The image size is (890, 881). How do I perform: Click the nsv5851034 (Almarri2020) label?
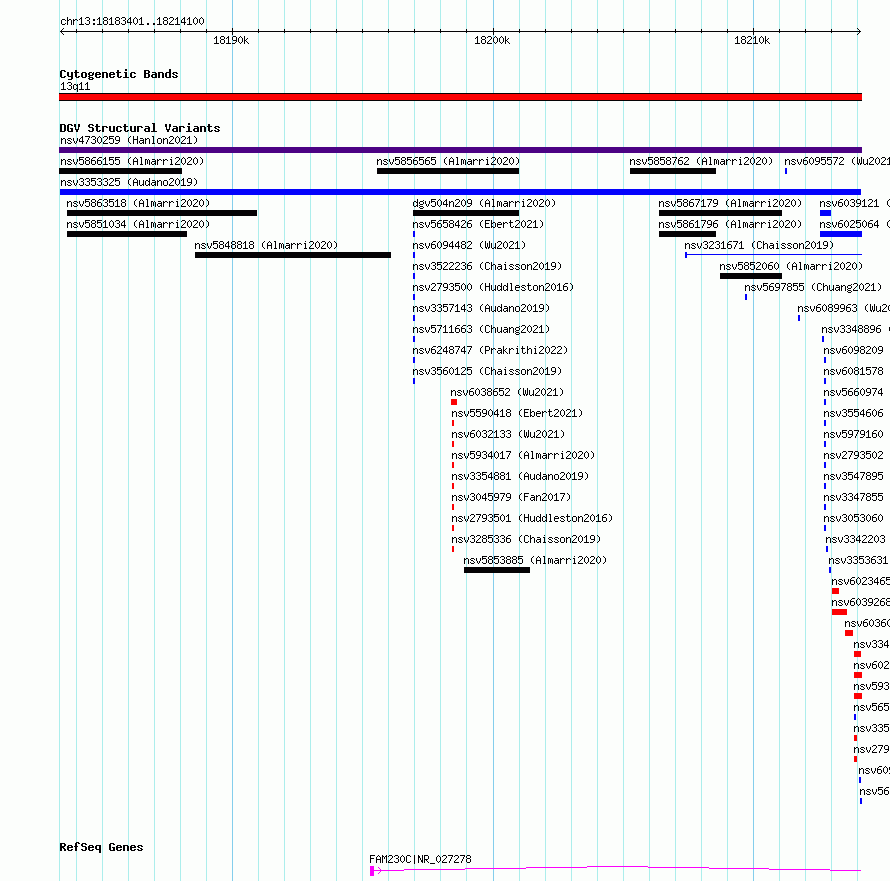coord(138,224)
